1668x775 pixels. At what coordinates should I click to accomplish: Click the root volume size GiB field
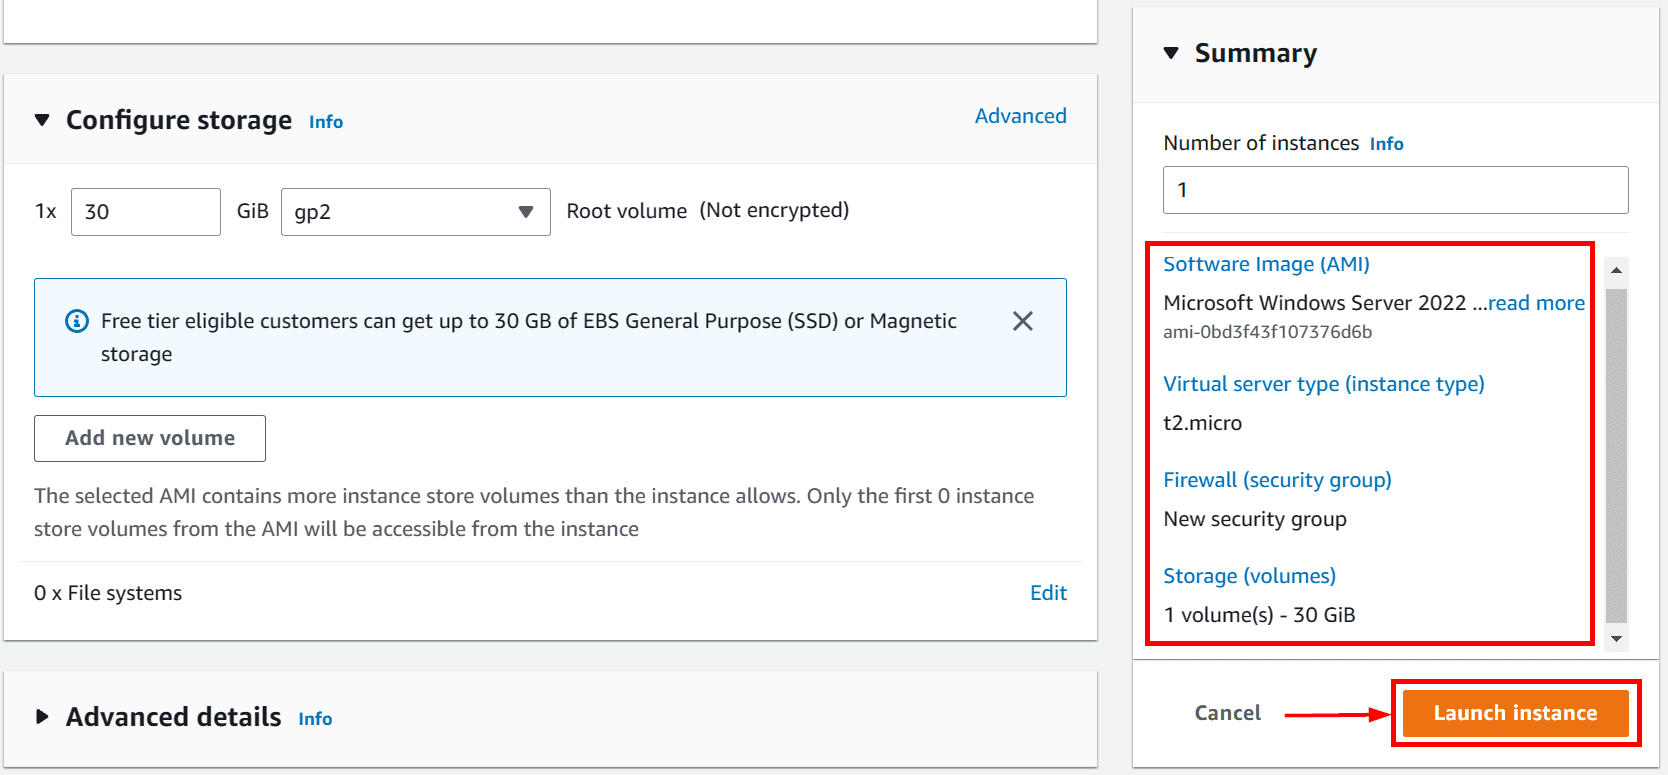(x=146, y=212)
